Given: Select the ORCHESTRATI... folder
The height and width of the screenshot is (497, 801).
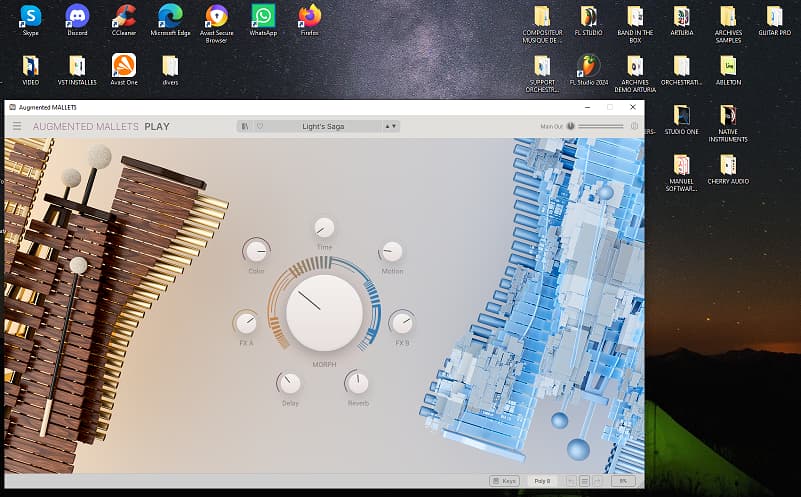Looking at the screenshot, I should pyautogui.click(x=681, y=70).
